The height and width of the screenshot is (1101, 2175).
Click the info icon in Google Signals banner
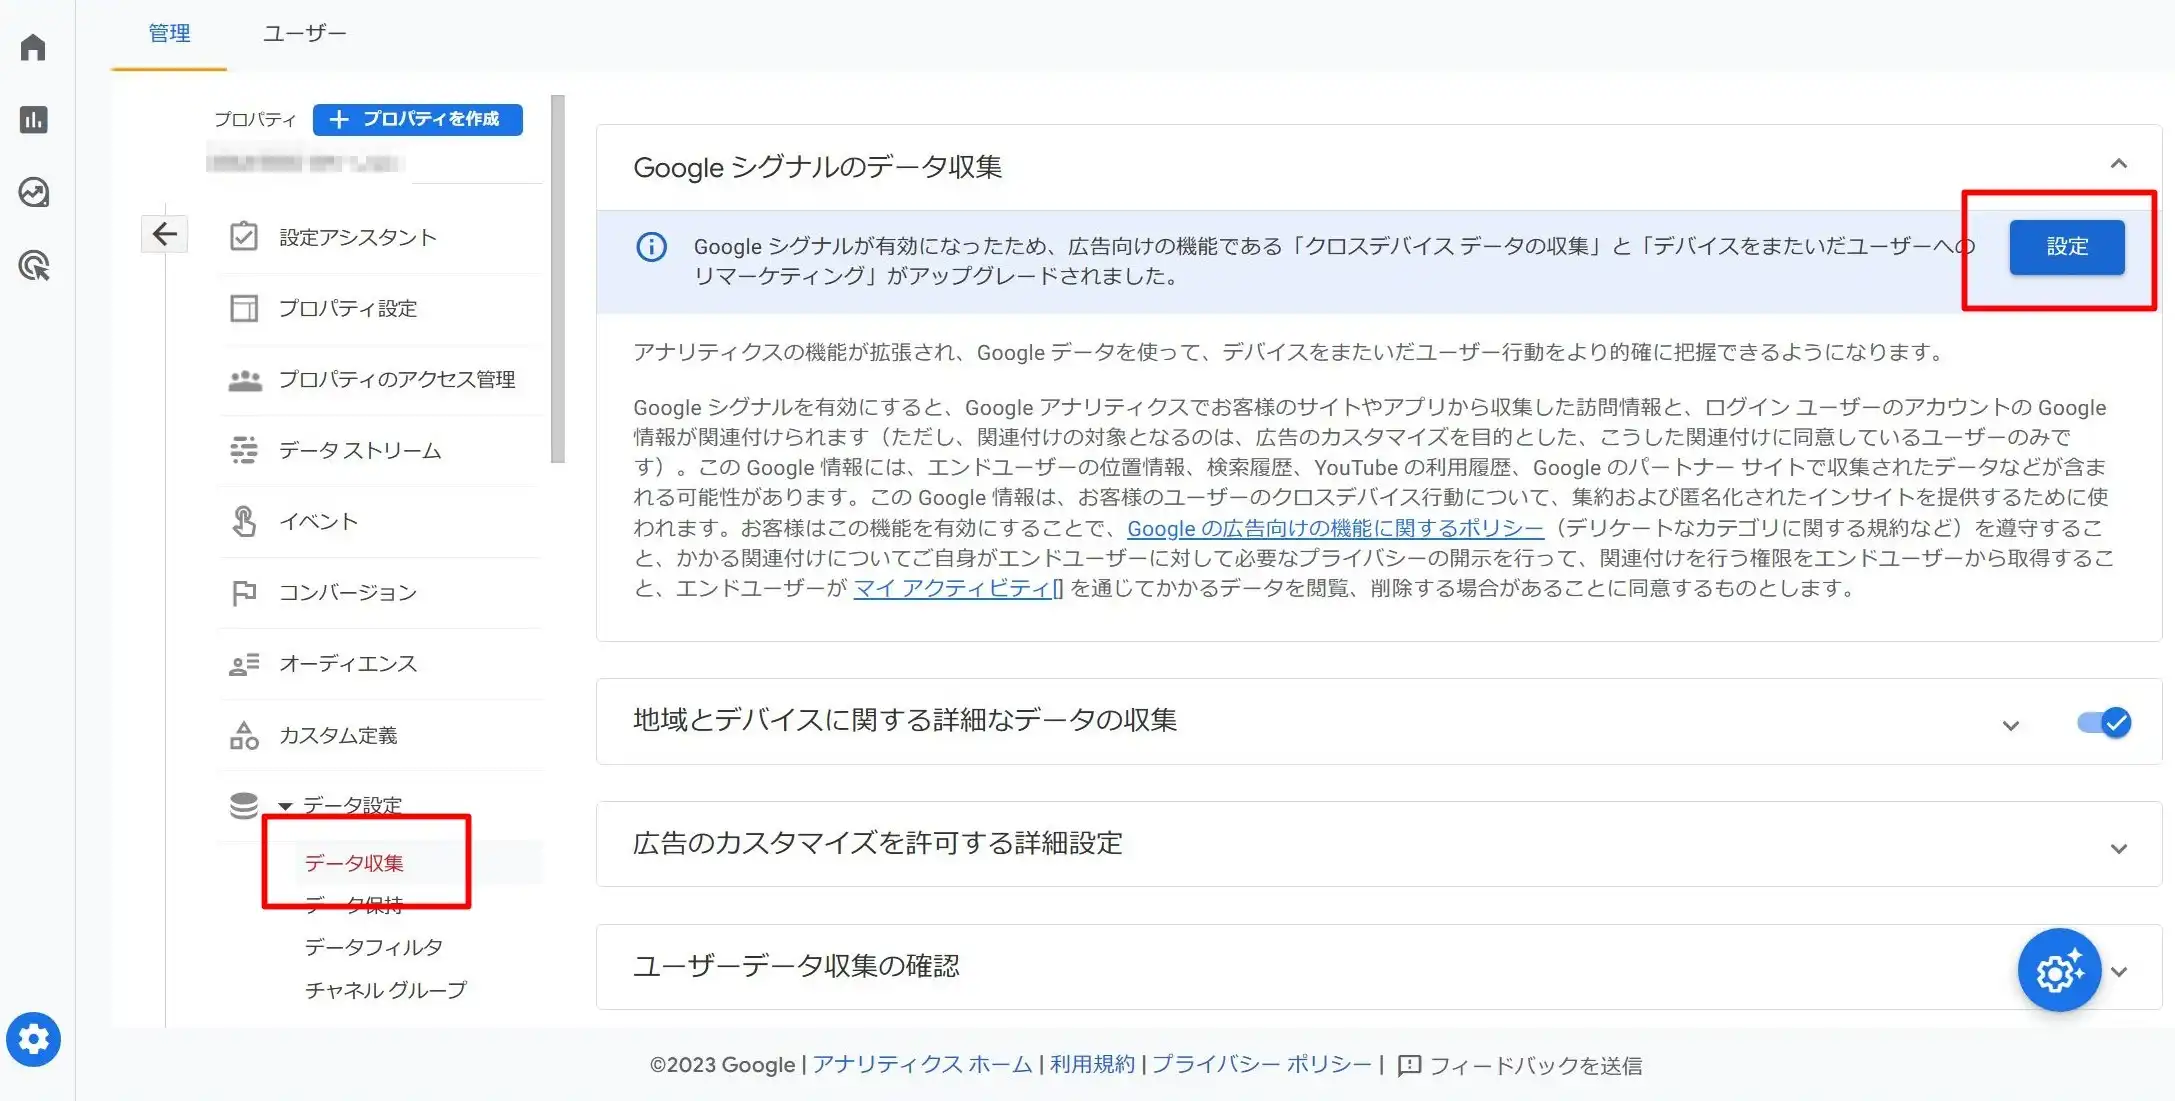click(651, 247)
